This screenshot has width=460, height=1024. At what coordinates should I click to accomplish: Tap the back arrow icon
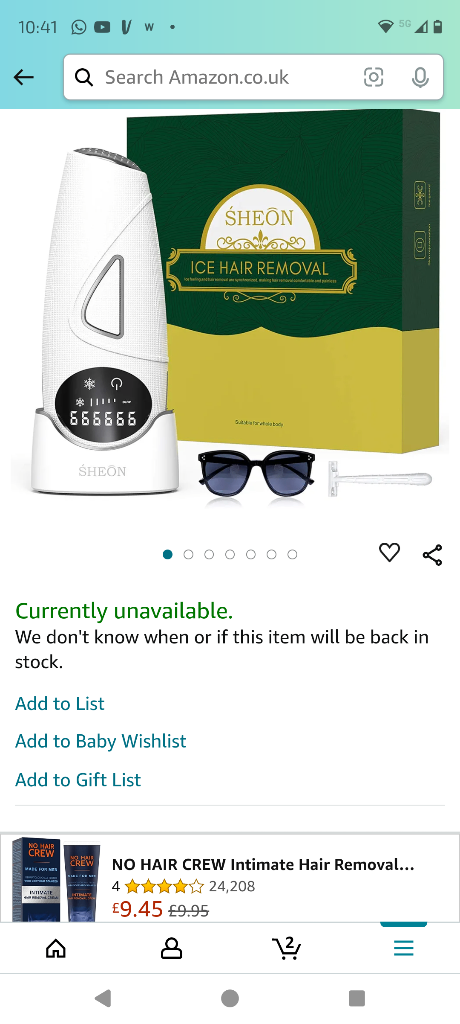pos(24,77)
